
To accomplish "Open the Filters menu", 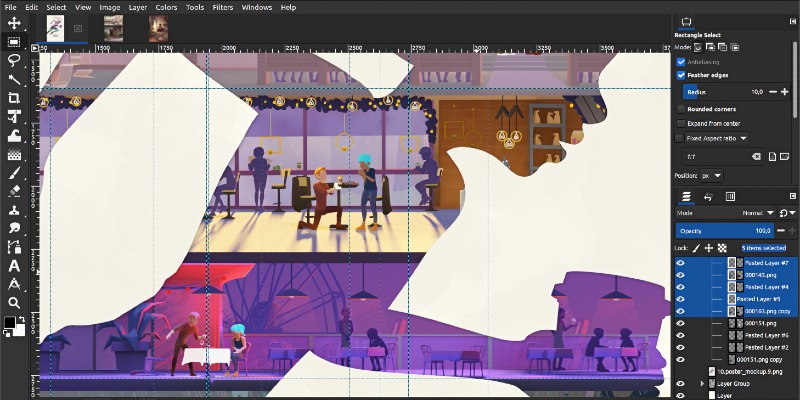I will pos(222,7).
